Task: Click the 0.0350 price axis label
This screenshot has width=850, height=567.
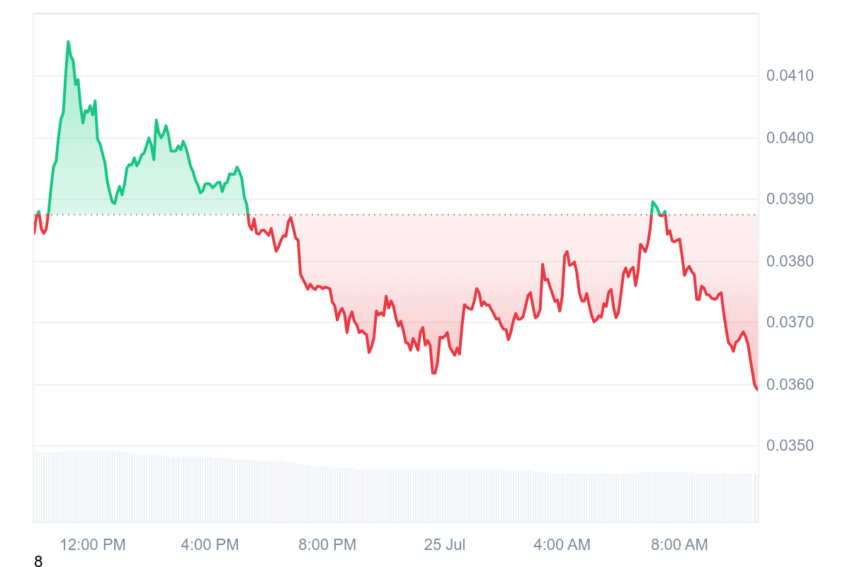Action: (x=790, y=446)
